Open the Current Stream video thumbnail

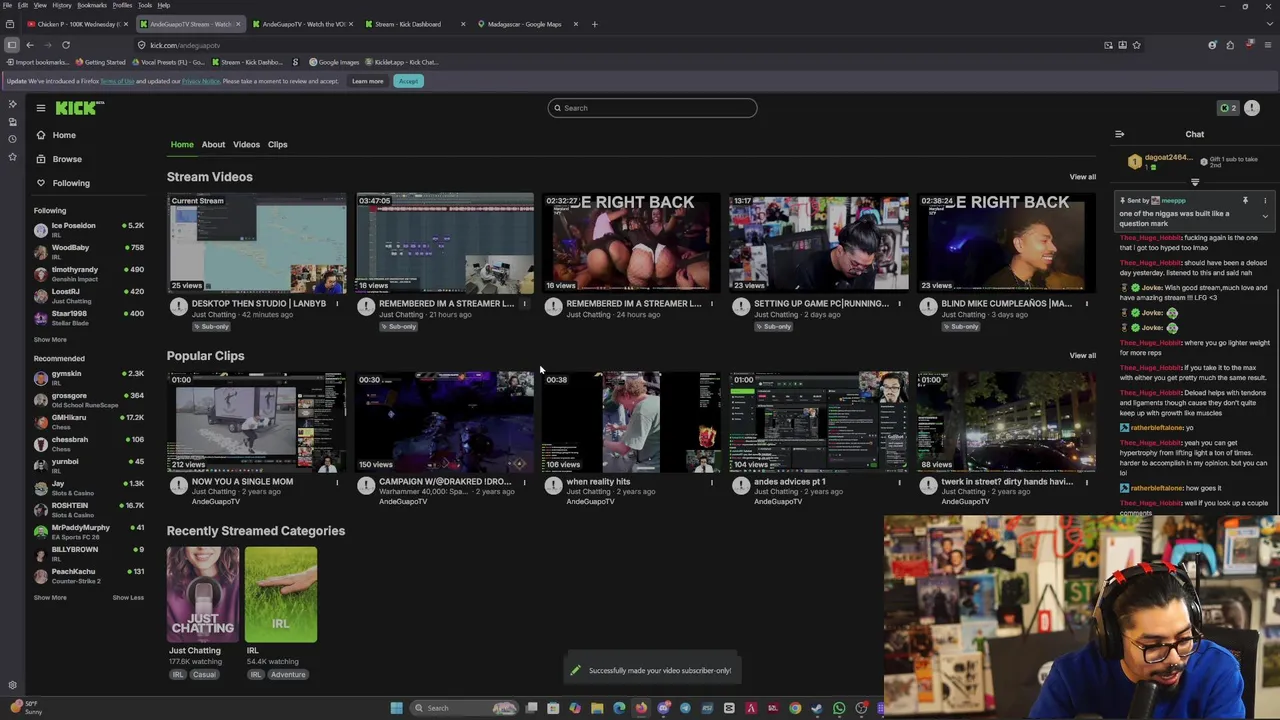click(x=257, y=243)
